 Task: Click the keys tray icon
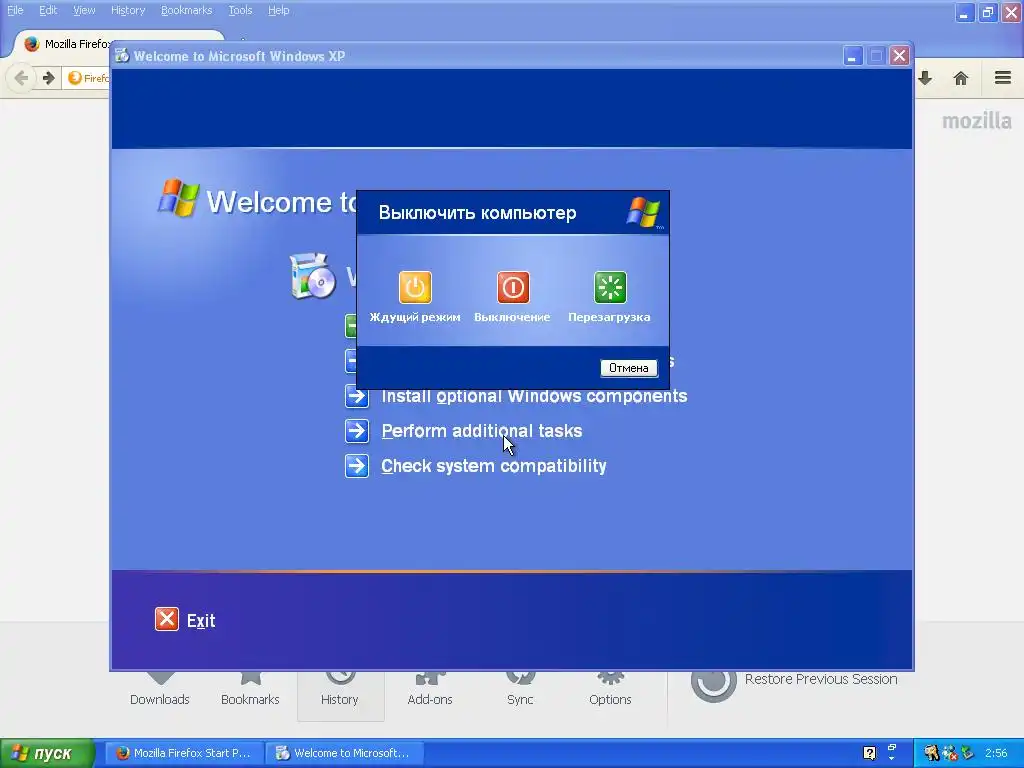931,753
